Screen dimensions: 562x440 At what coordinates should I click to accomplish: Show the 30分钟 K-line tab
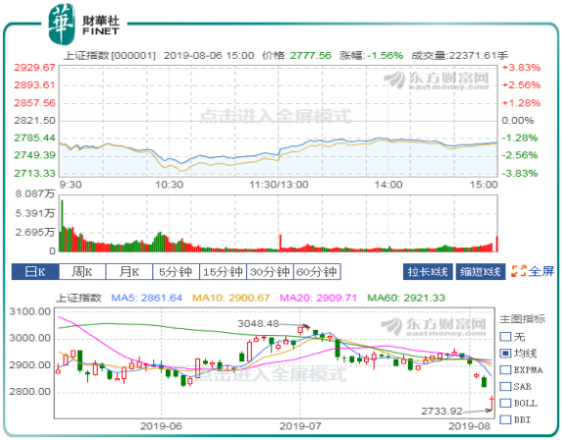tap(270, 272)
